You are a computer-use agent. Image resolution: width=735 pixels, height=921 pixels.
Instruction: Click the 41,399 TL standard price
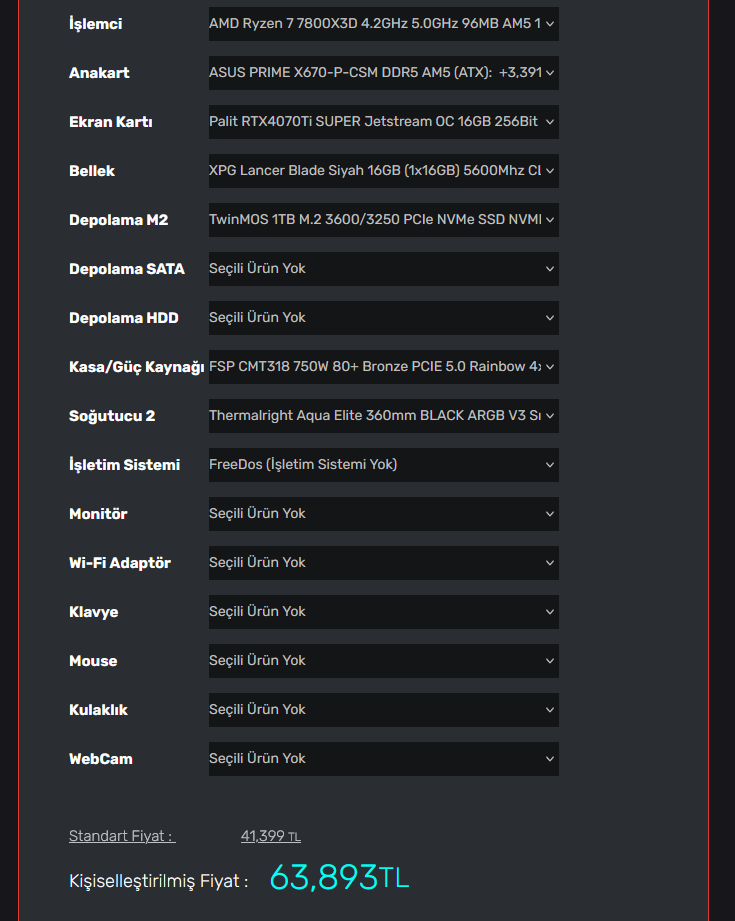click(270, 836)
